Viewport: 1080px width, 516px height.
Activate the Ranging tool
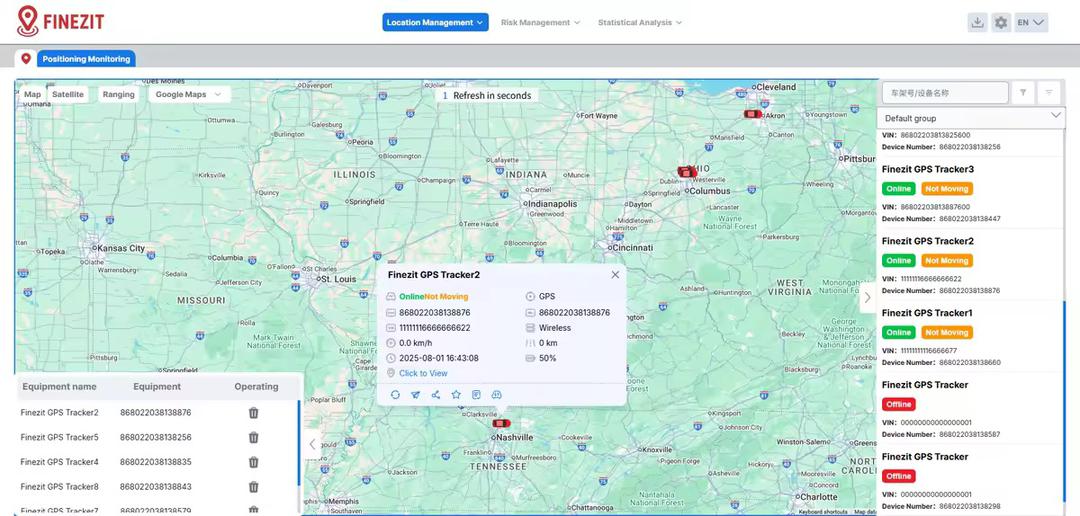pos(118,94)
